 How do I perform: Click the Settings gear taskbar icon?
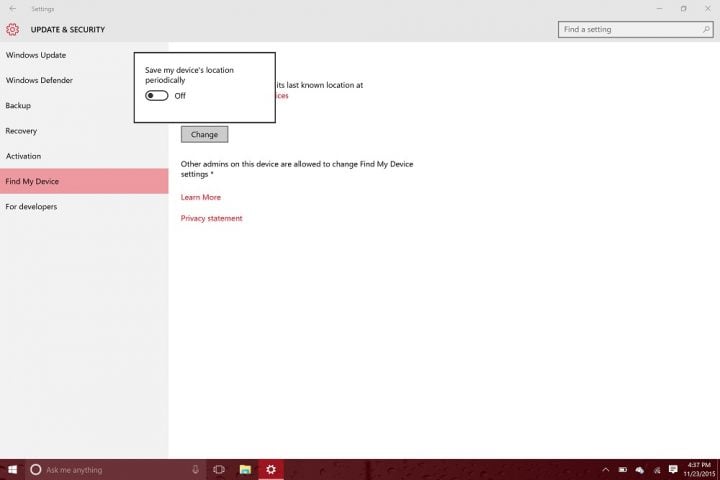pos(271,469)
